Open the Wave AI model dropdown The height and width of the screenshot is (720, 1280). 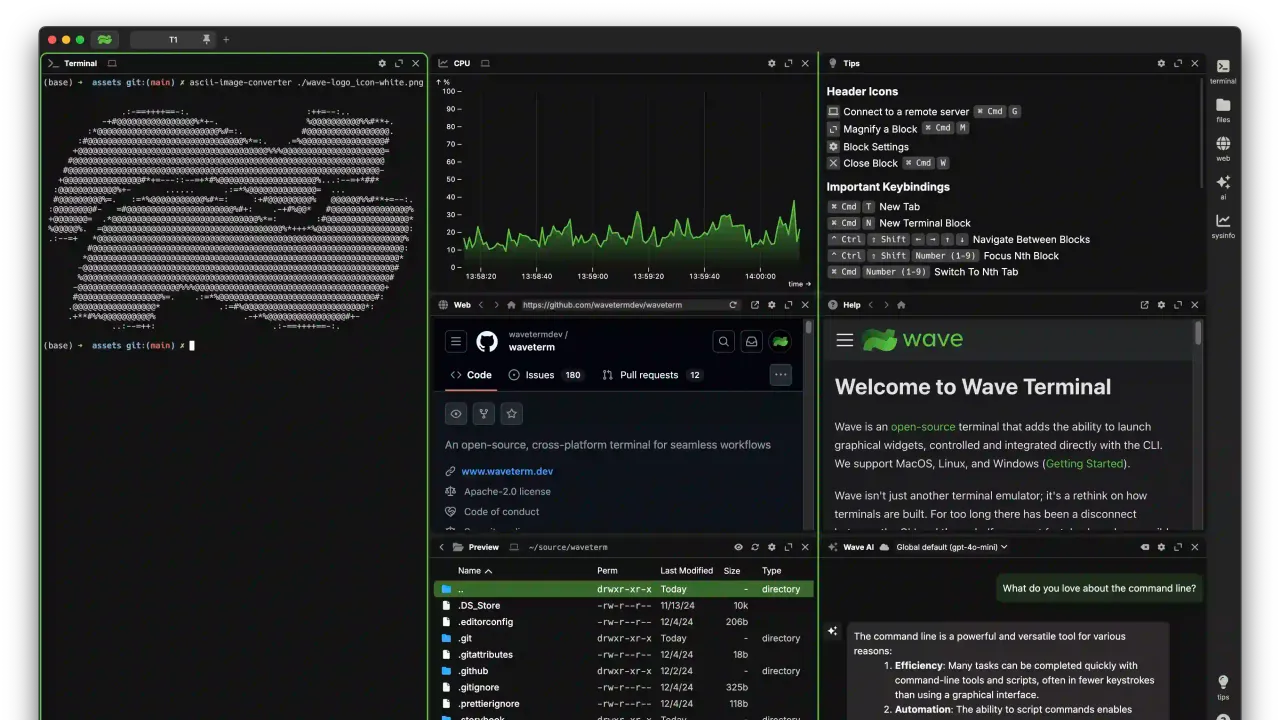point(952,547)
